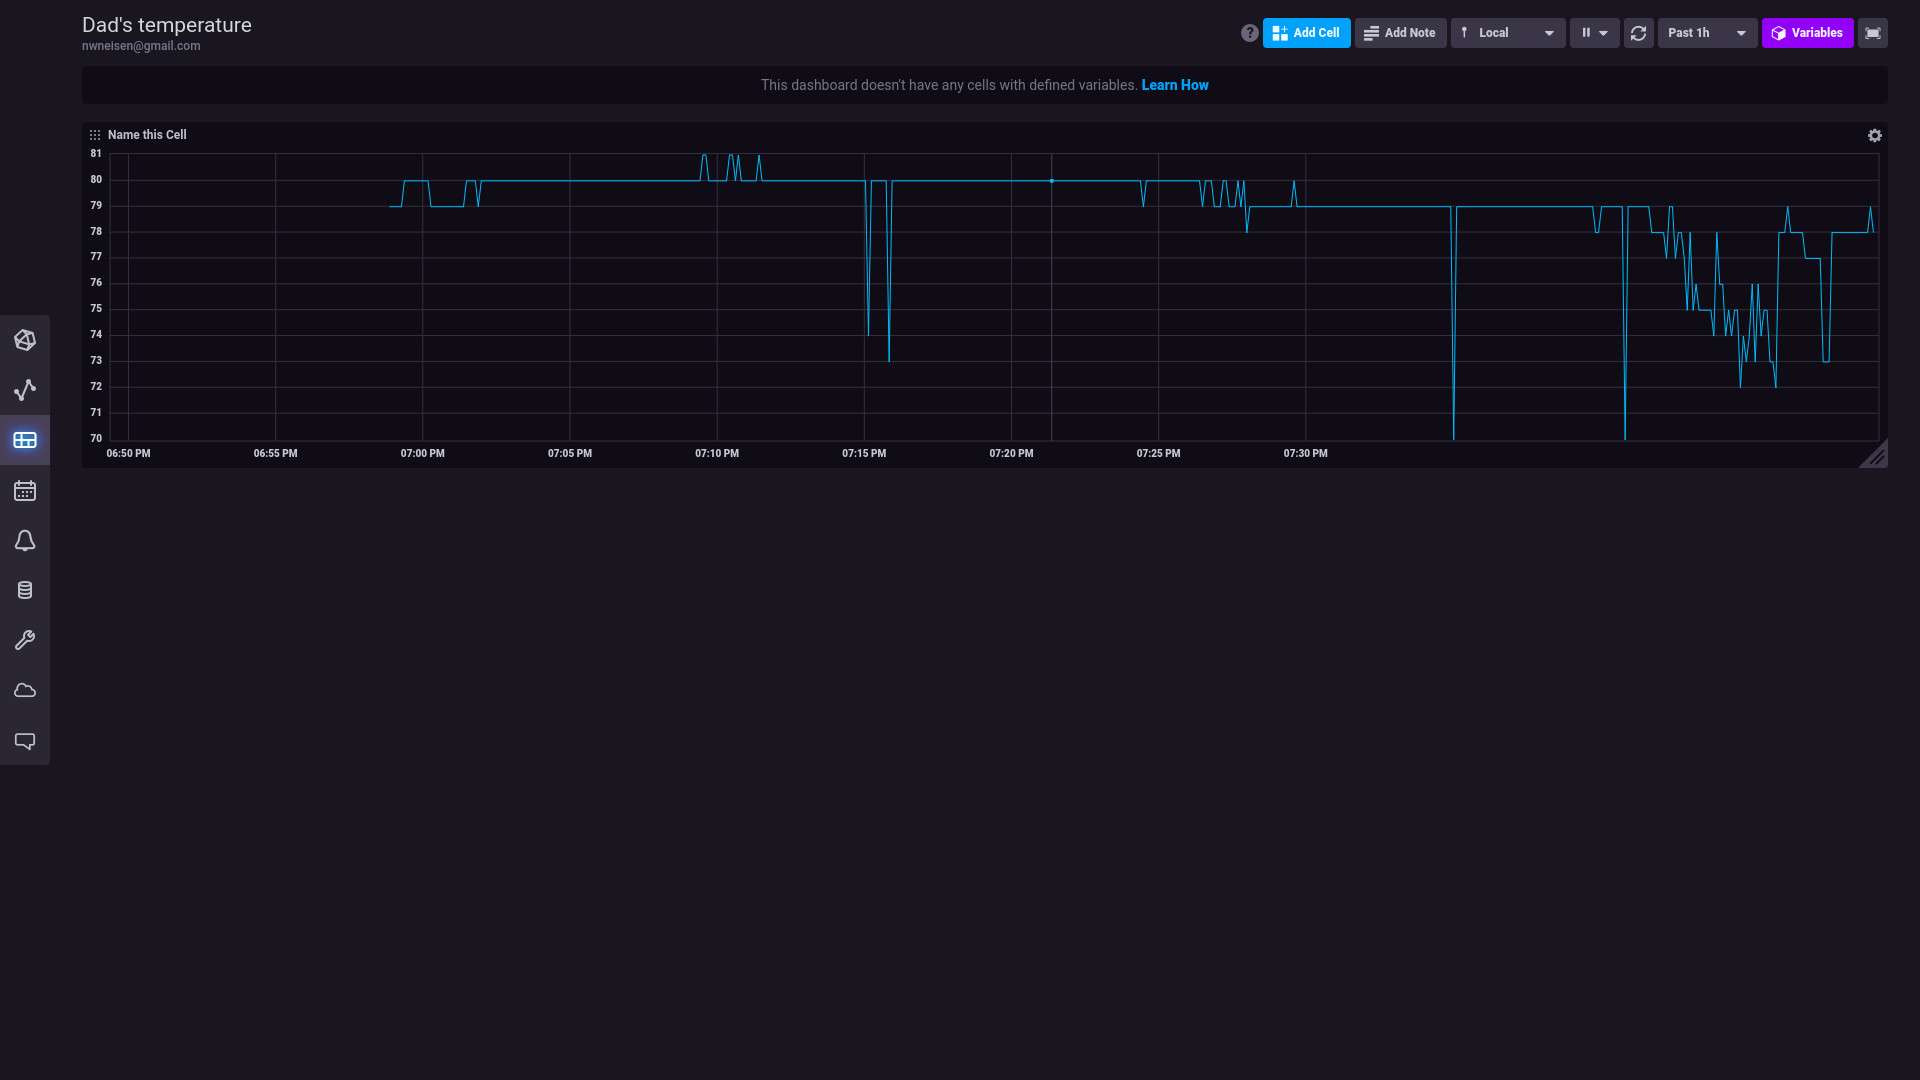Open the Local timezone dropdown

[1508, 33]
